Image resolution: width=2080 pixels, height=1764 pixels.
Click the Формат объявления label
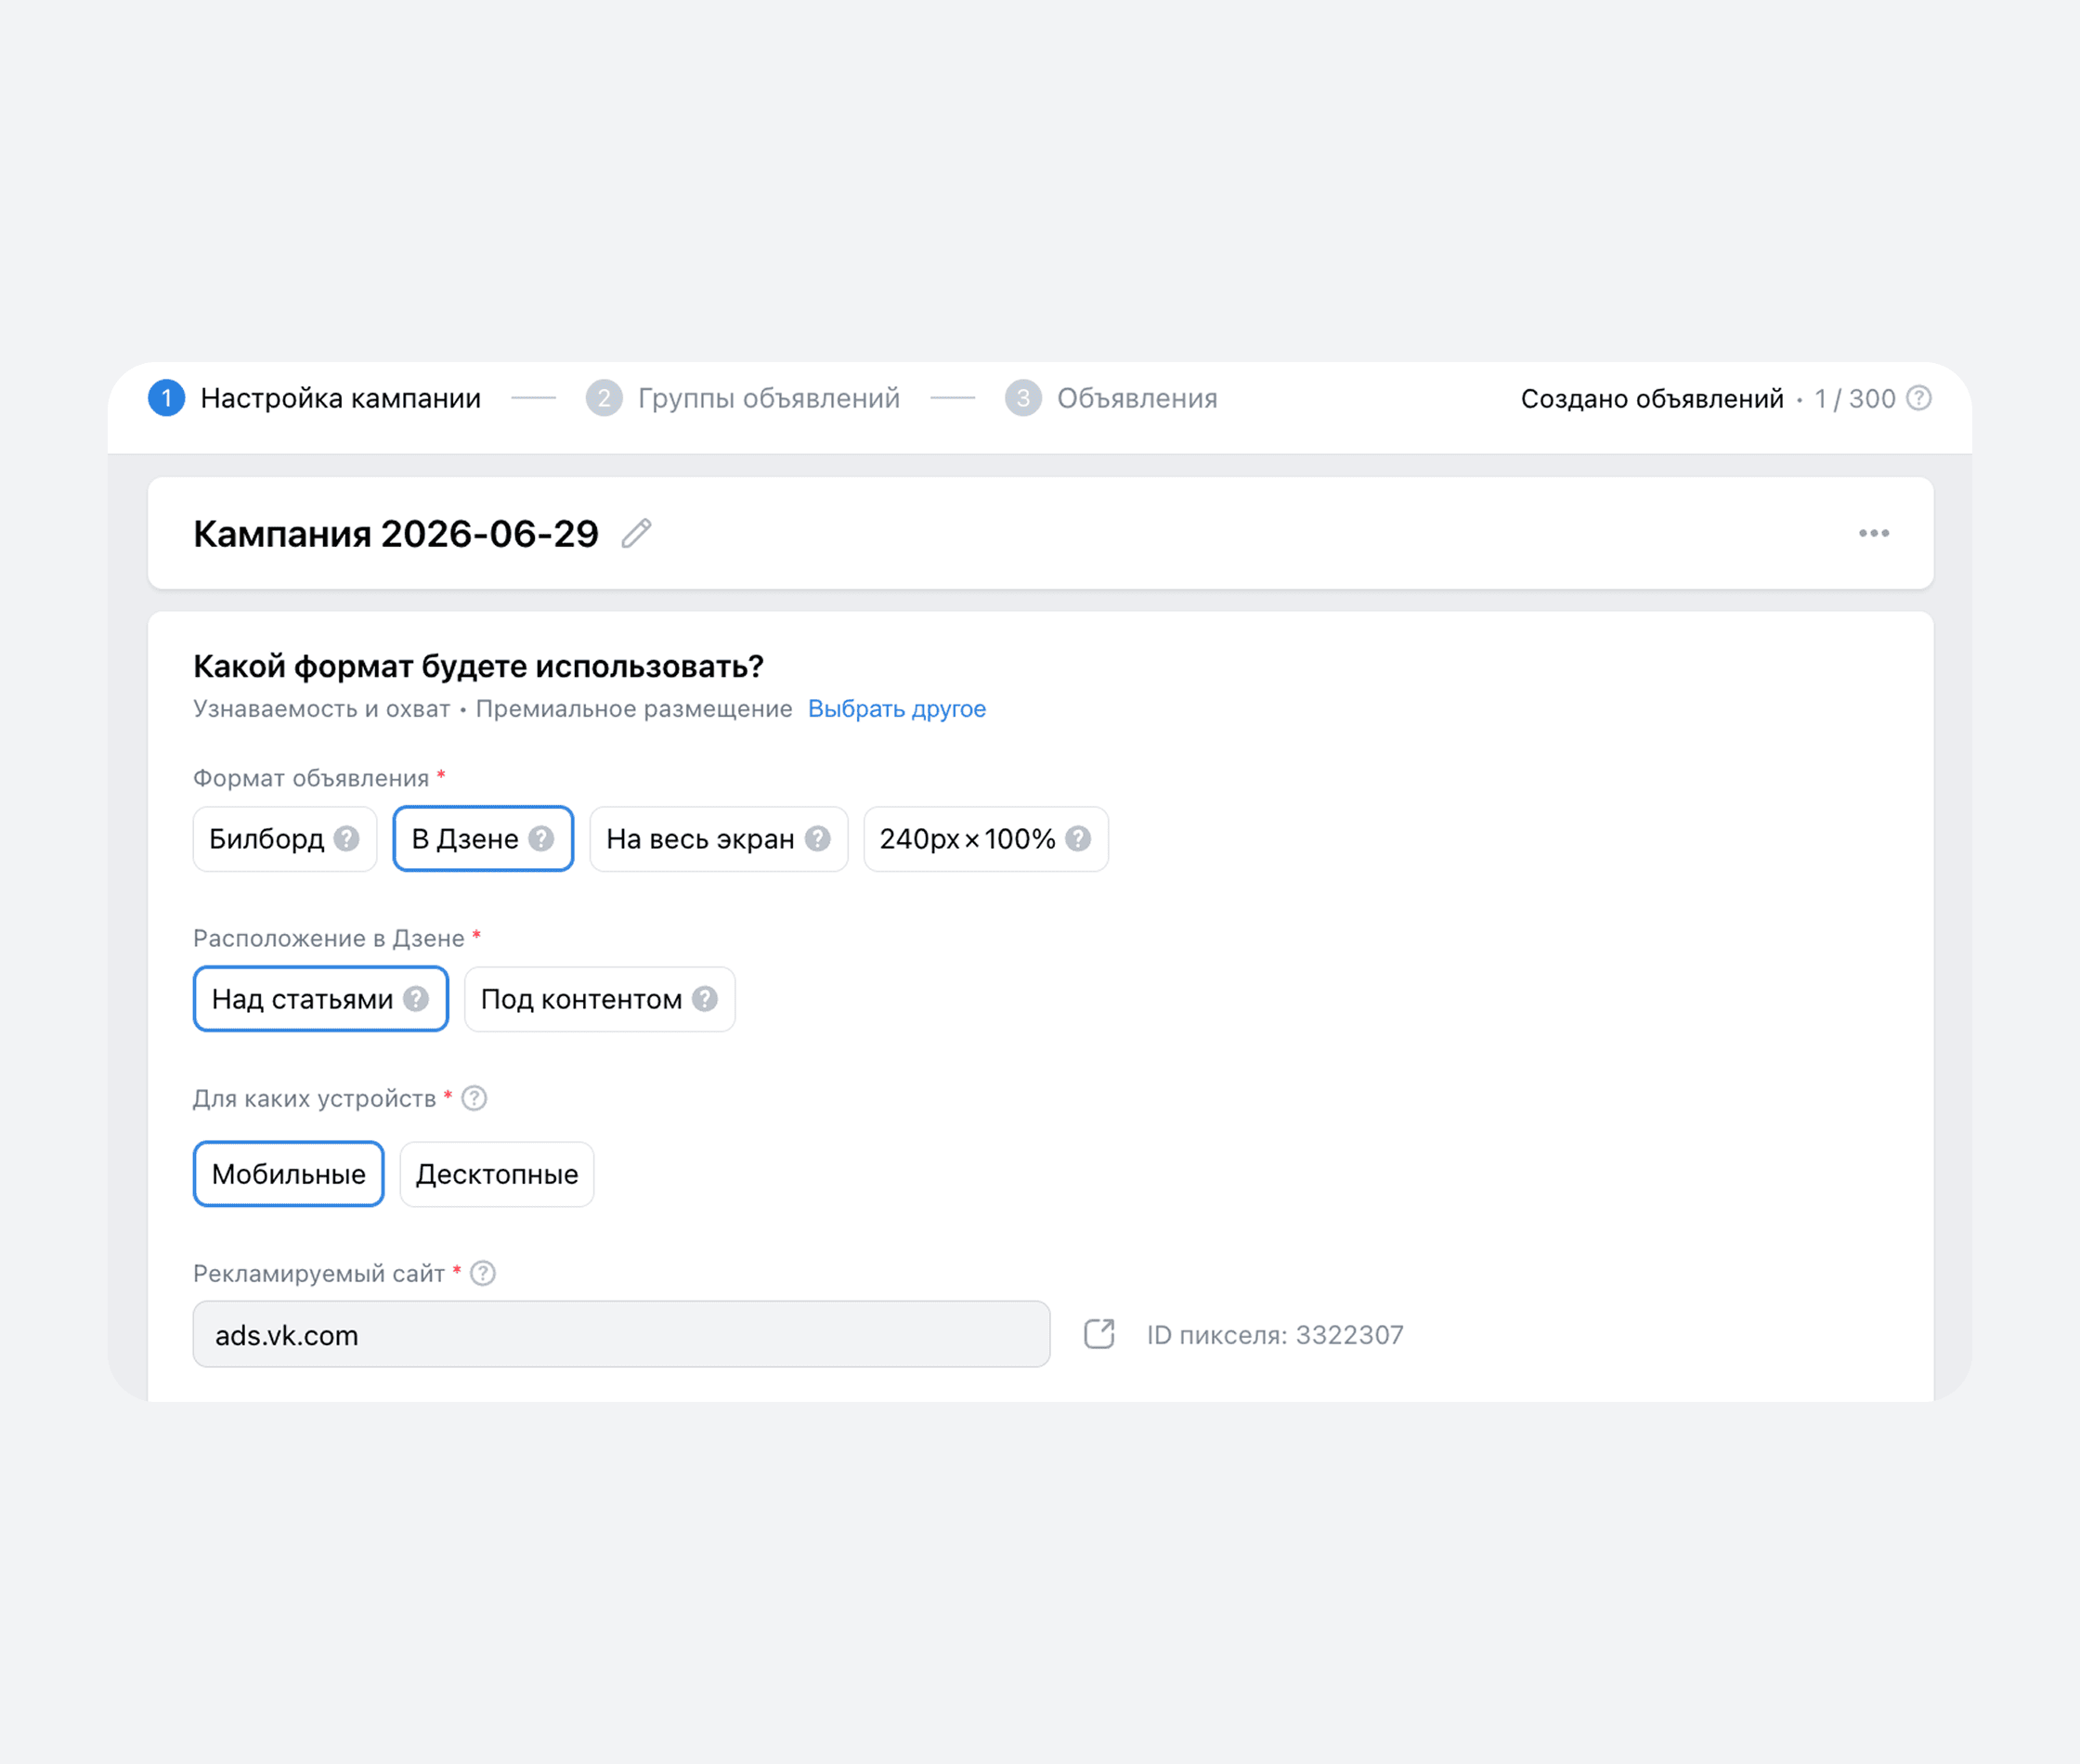pos(311,778)
